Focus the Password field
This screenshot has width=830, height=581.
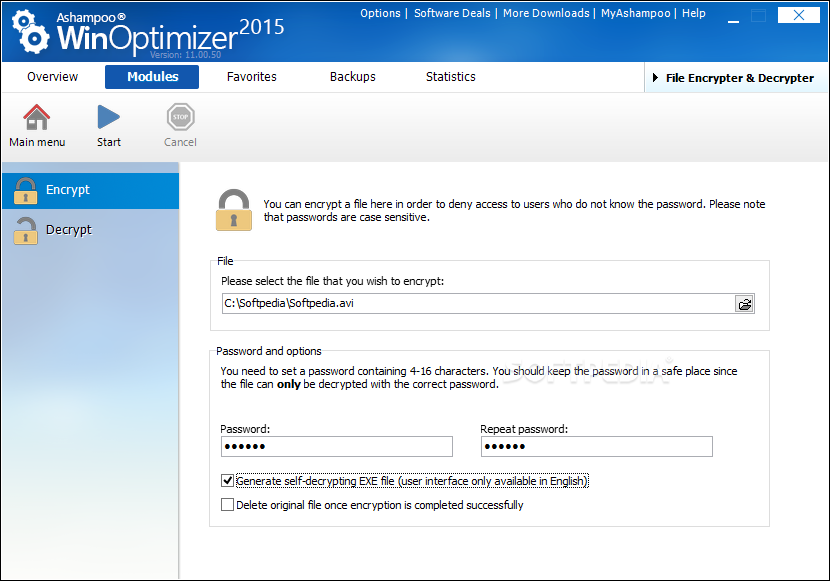pos(337,447)
